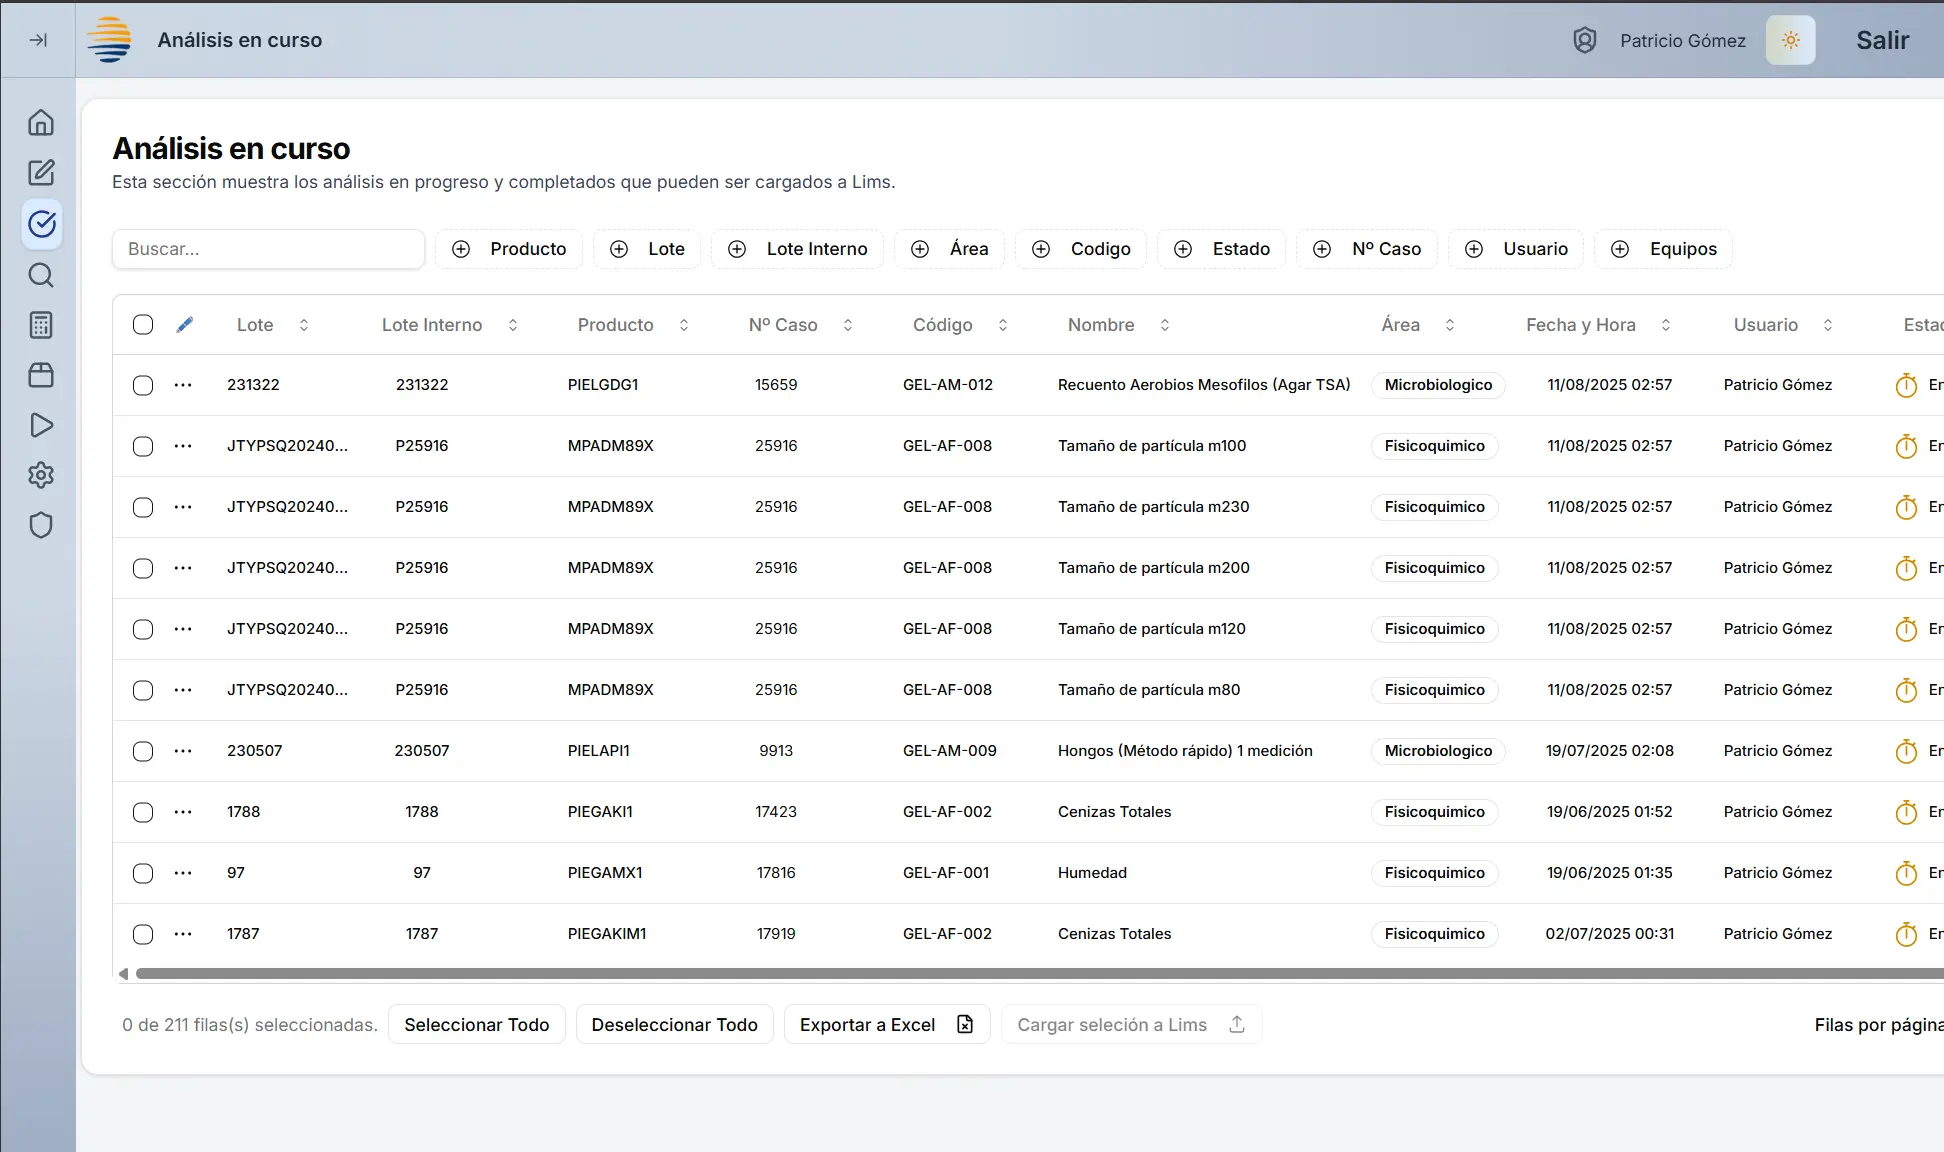The height and width of the screenshot is (1152, 1944).
Task: Open the settings gear sidebar icon
Action: (41, 475)
